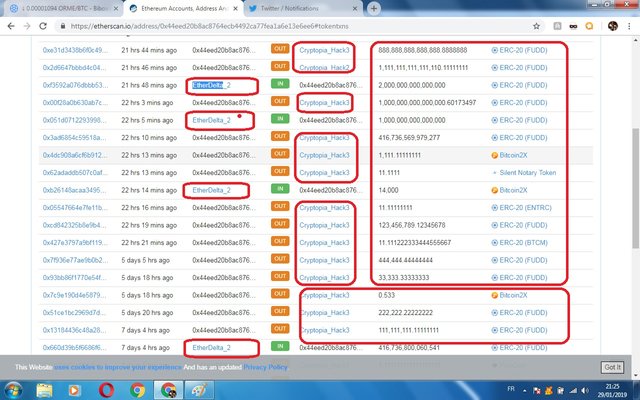
Task: Open the Paint app in the taskbar
Action: pyautogui.click(x=200, y=390)
